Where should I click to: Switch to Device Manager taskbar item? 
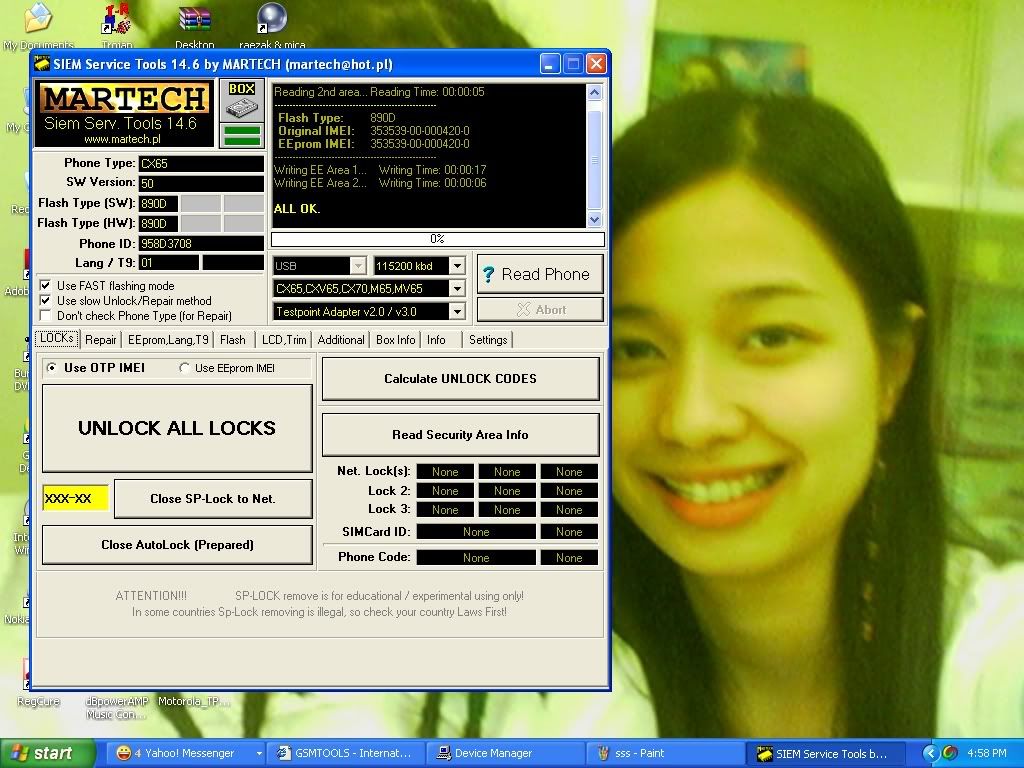(x=506, y=754)
